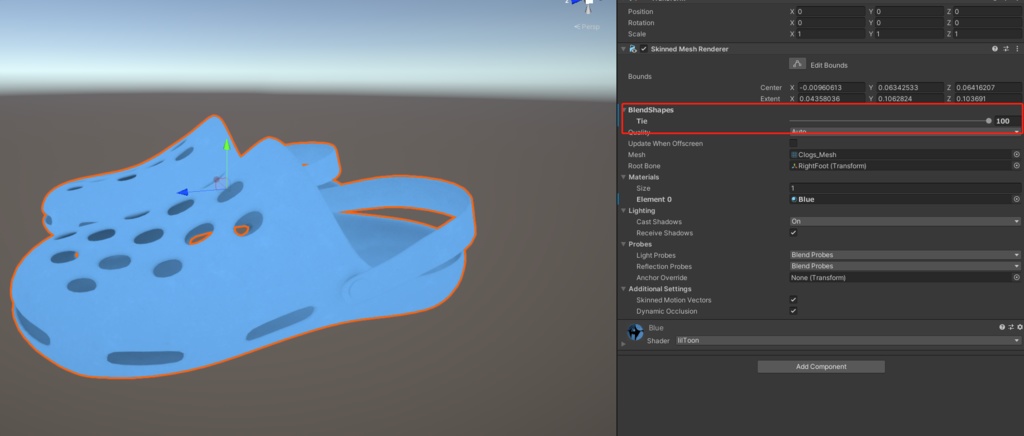Toggle Dynamic Occlusion checkbox
This screenshot has height=436, width=1024.
click(x=793, y=311)
